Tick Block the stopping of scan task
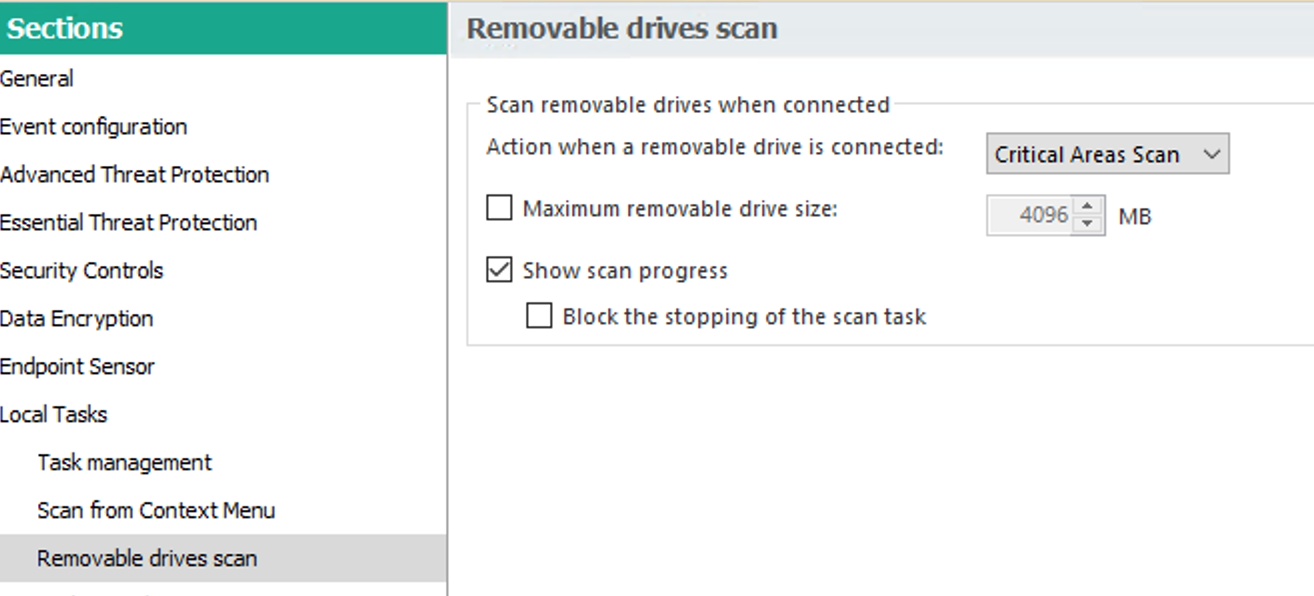 pyautogui.click(x=539, y=317)
